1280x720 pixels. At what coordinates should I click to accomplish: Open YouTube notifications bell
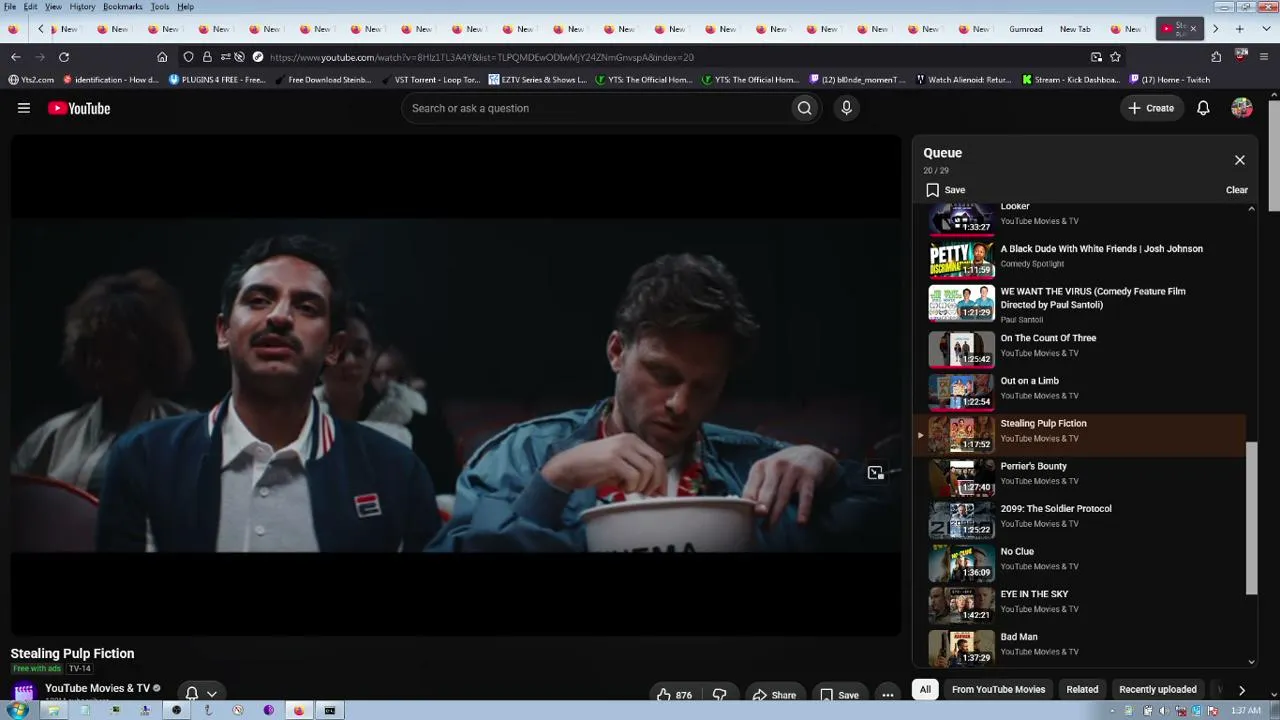pyautogui.click(x=1203, y=108)
